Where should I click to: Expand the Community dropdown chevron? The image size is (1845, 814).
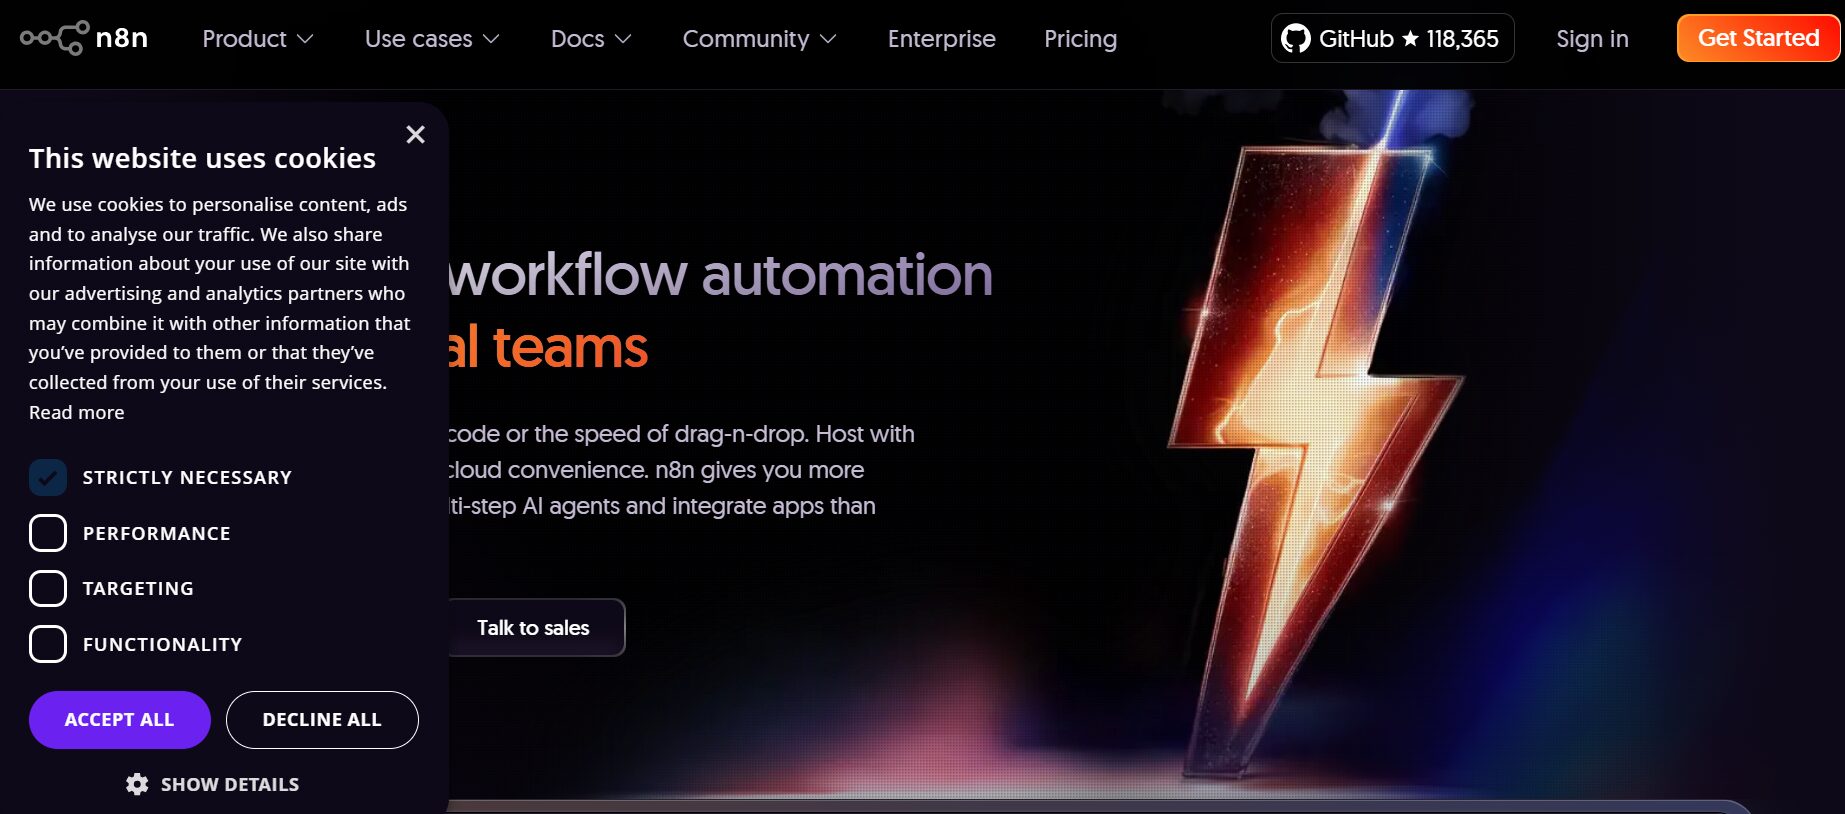tap(828, 39)
